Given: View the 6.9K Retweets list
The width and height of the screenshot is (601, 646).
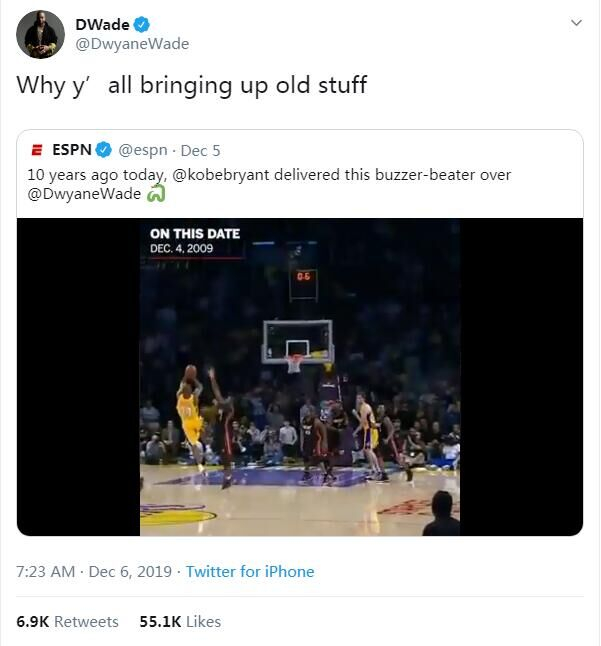Looking at the screenshot, I should 67,621.
